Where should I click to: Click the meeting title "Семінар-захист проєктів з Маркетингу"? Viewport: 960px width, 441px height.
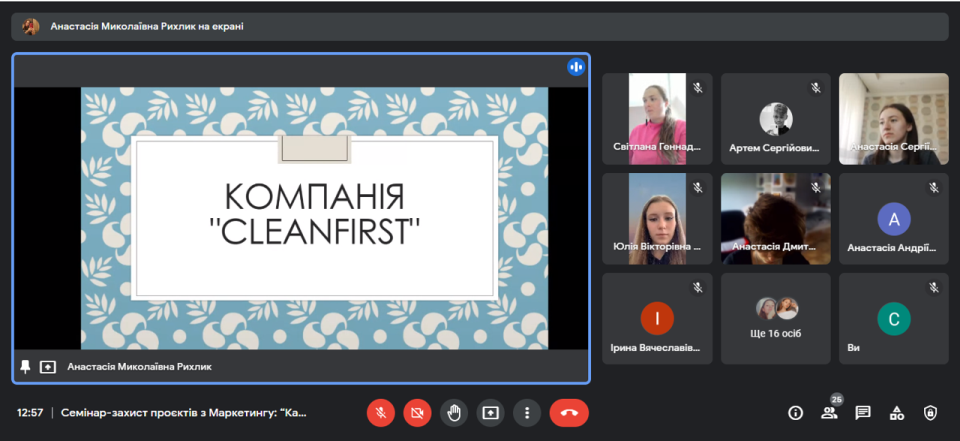[184, 412]
